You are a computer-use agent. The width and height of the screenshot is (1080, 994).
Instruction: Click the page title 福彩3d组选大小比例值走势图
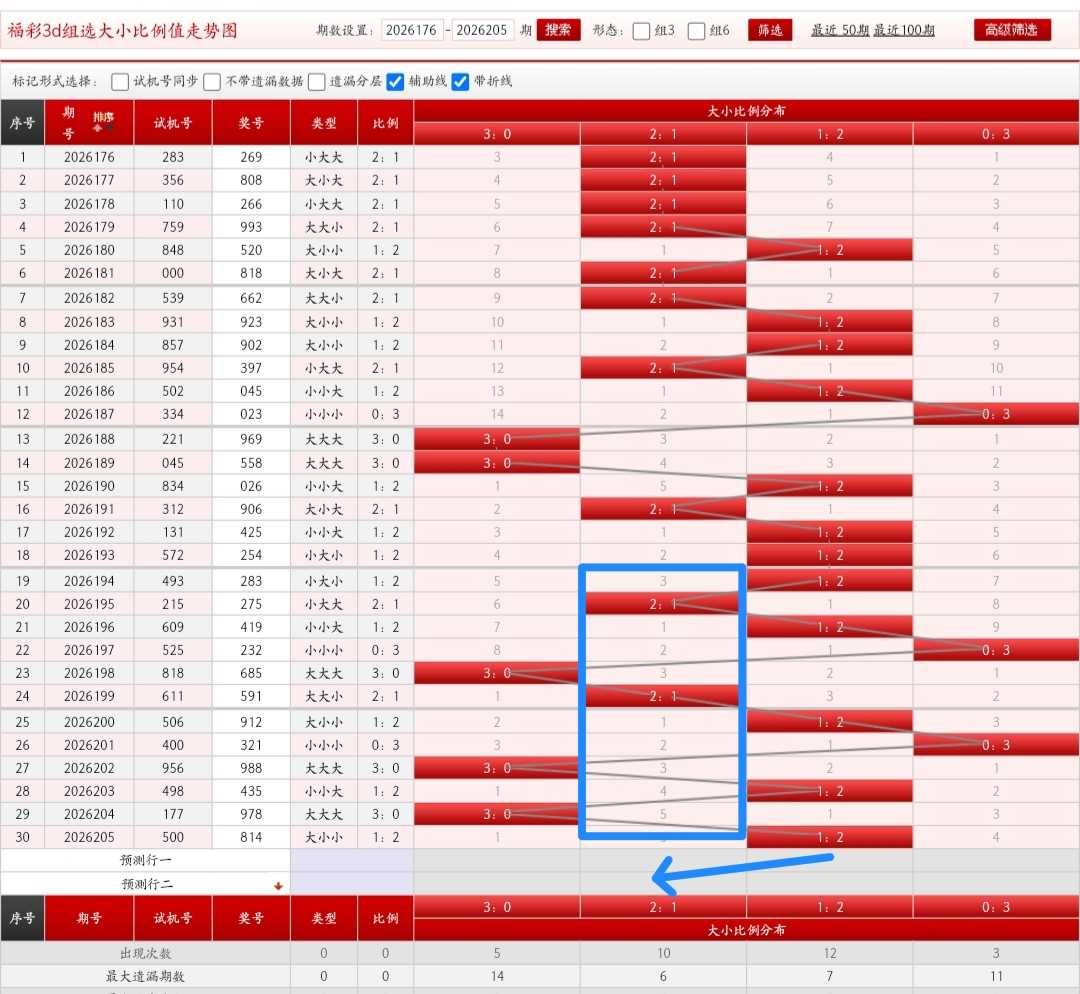coord(123,31)
